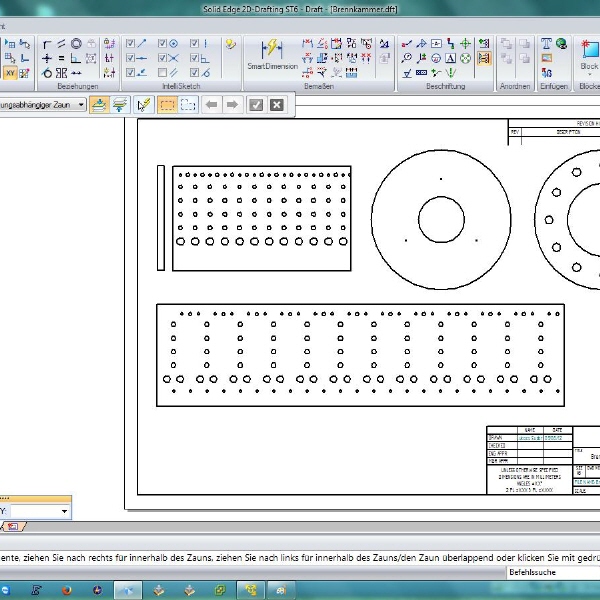Select the bottom-up layer selection icon
Screen dimensions: 600x600
click(x=119, y=104)
